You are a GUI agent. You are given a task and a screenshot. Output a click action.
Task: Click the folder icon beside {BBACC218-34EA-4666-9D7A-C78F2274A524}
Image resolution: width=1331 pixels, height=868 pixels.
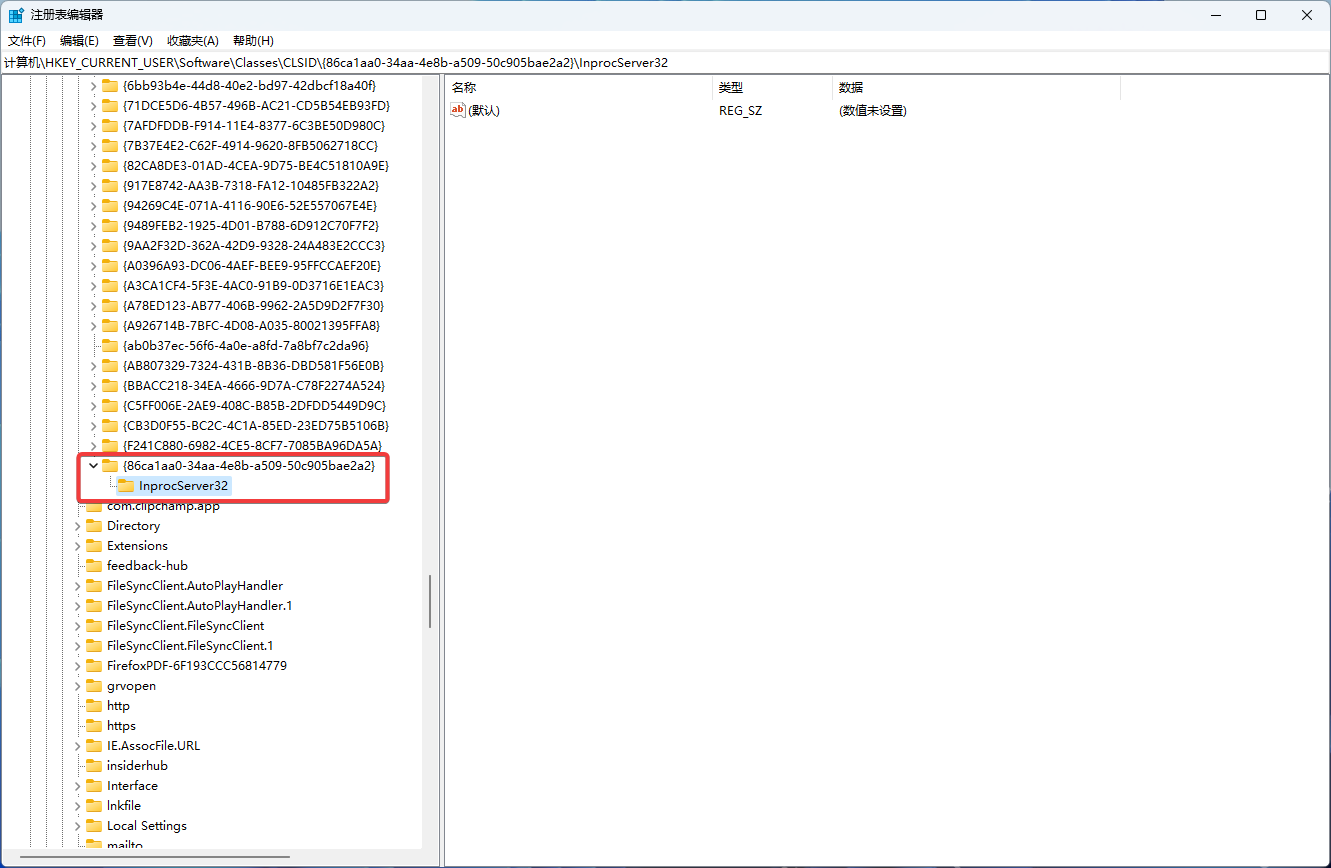(x=109, y=386)
